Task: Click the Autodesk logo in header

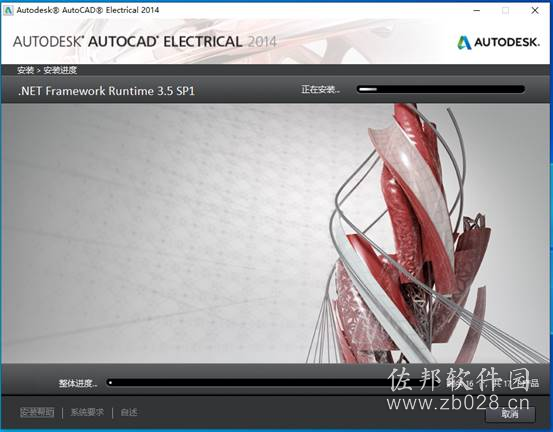Action: point(498,42)
